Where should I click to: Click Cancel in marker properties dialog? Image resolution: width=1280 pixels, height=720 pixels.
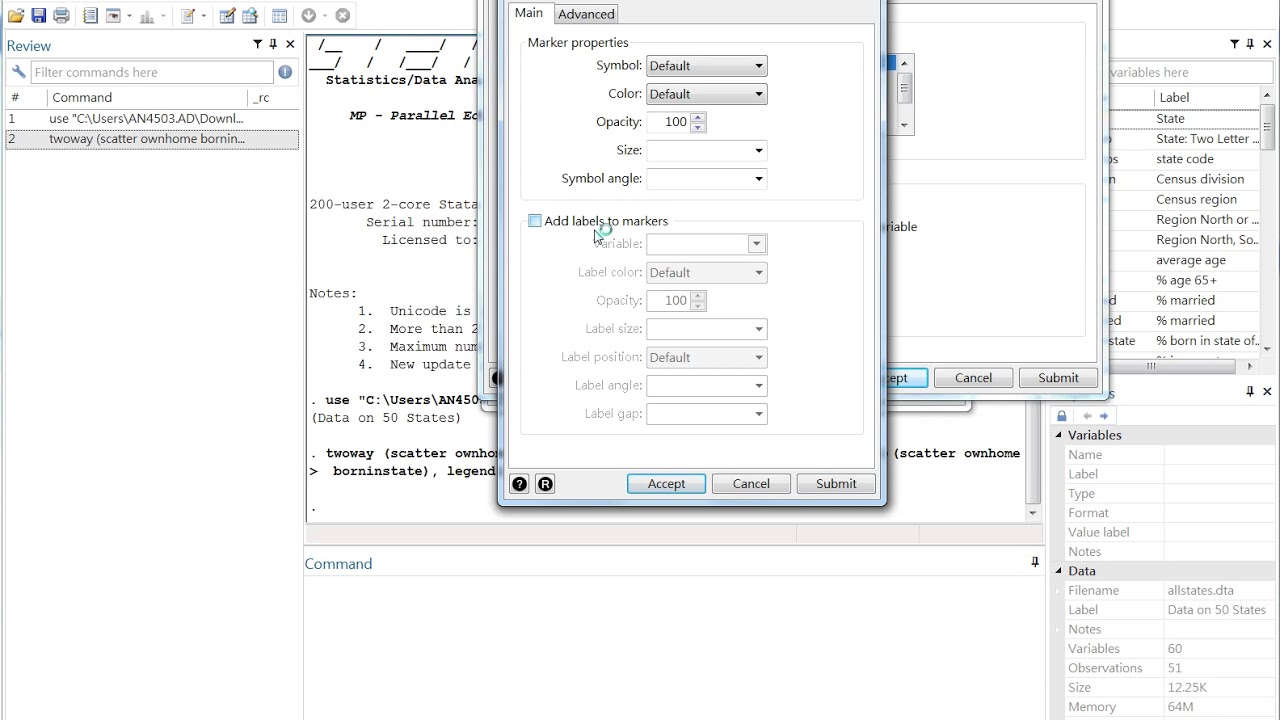point(751,484)
